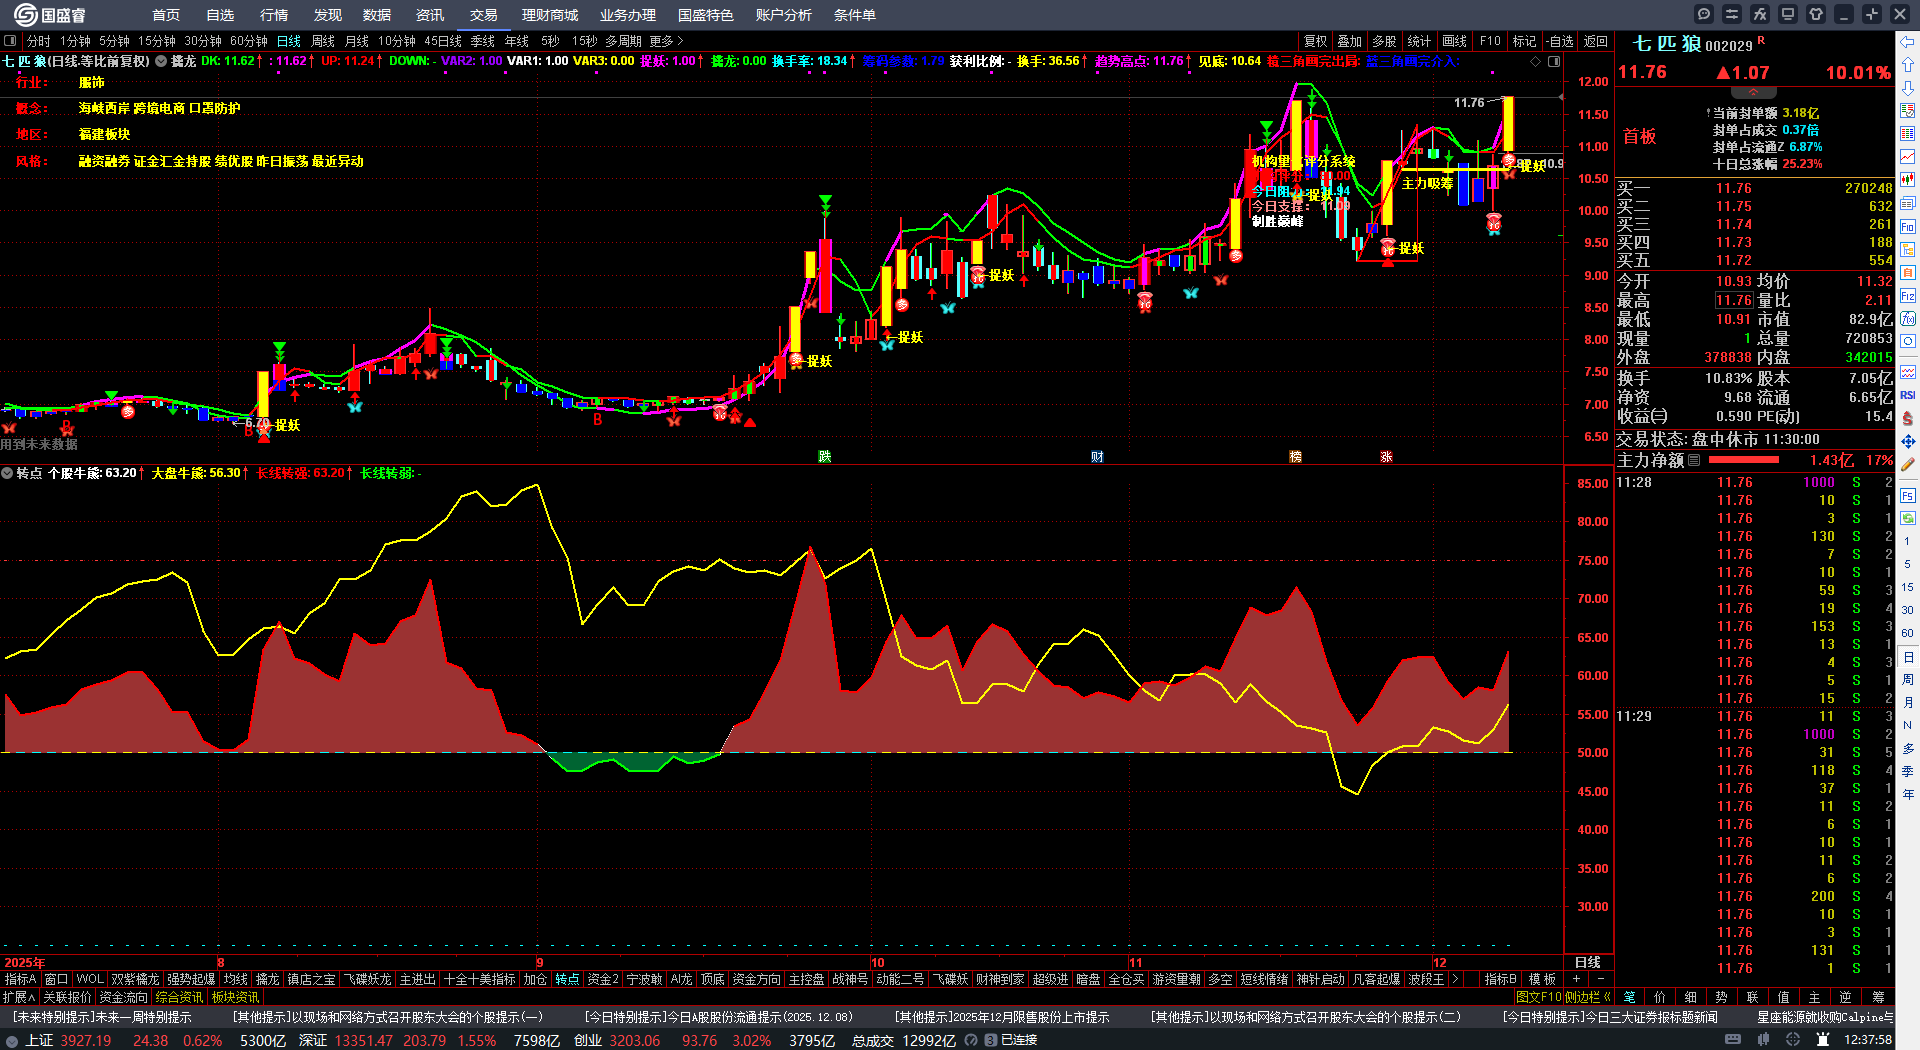The height and width of the screenshot is (1050, 1920).
Task: Switch chart to 周线 weekly period
Action: click(323, 41)
